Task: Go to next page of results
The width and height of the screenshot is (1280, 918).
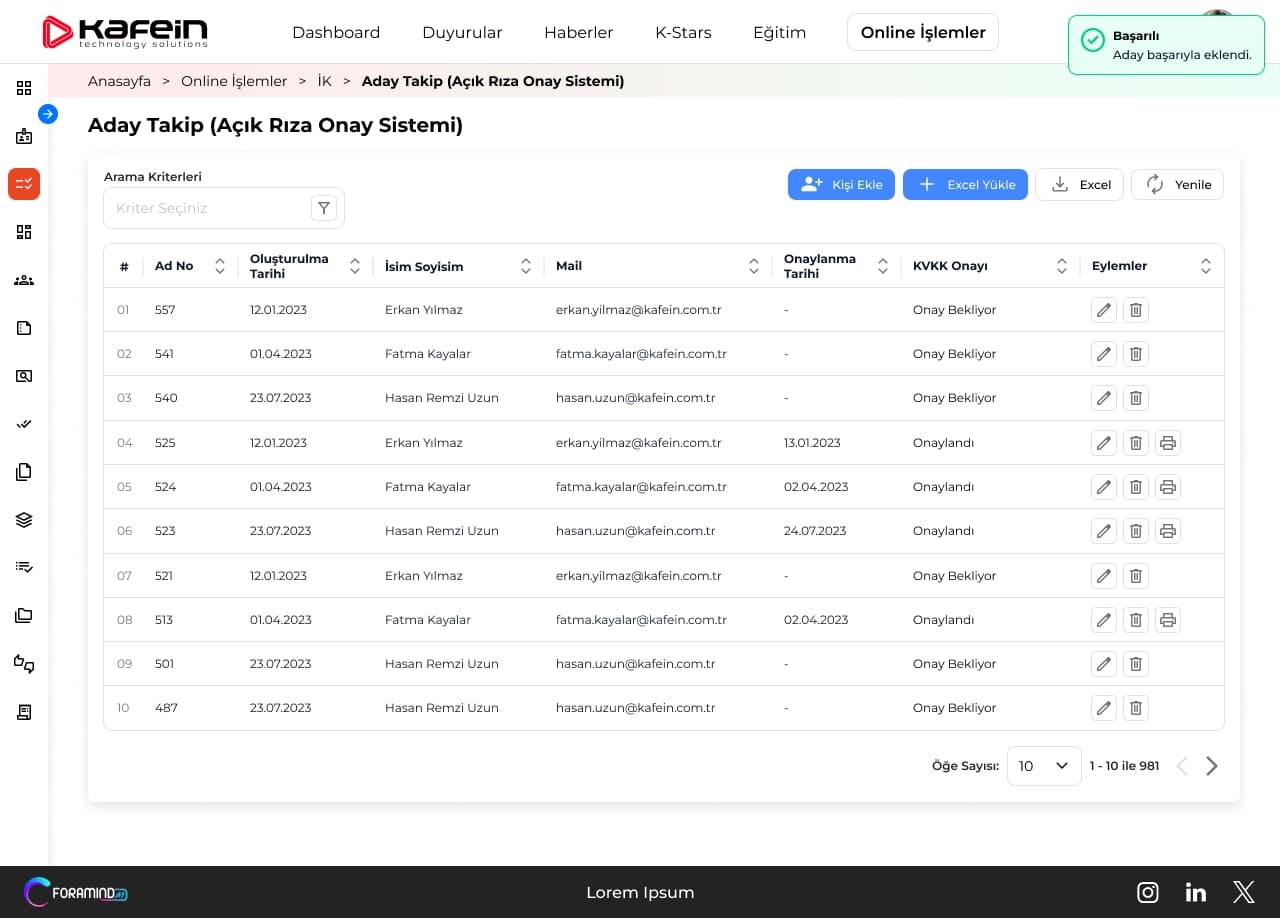Action: point(1212,766)
